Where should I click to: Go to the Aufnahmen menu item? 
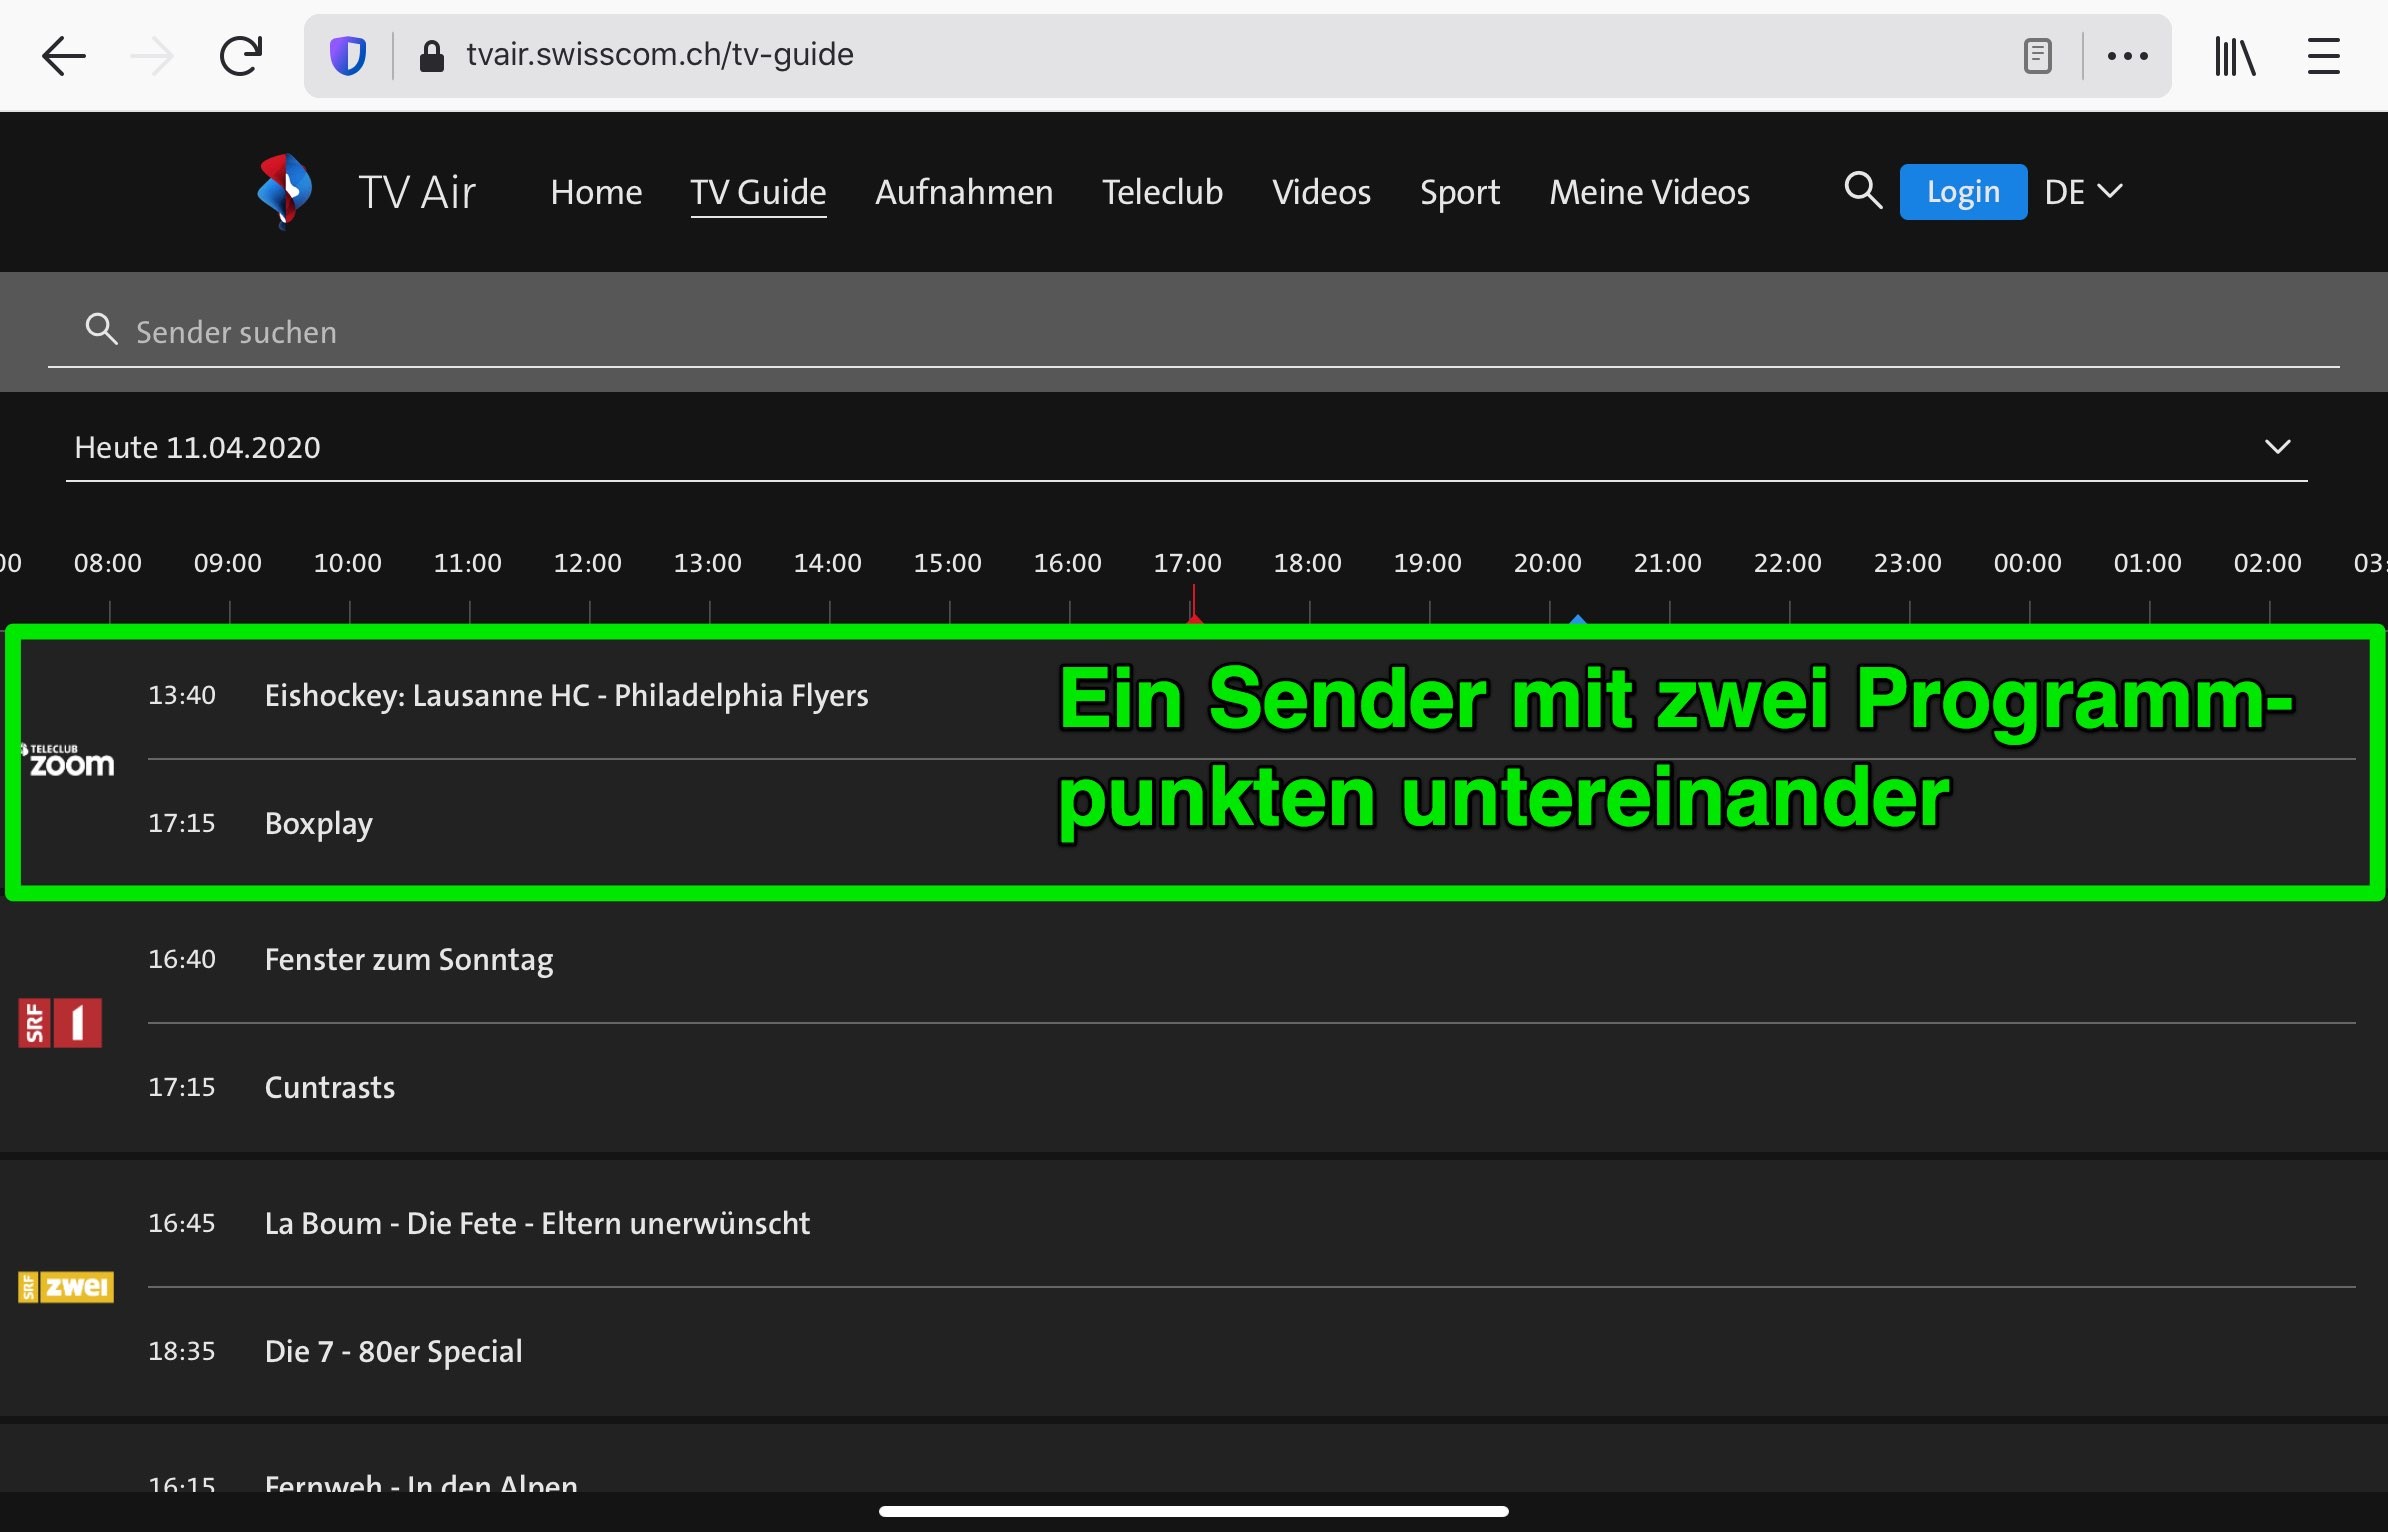click(964, 191)
